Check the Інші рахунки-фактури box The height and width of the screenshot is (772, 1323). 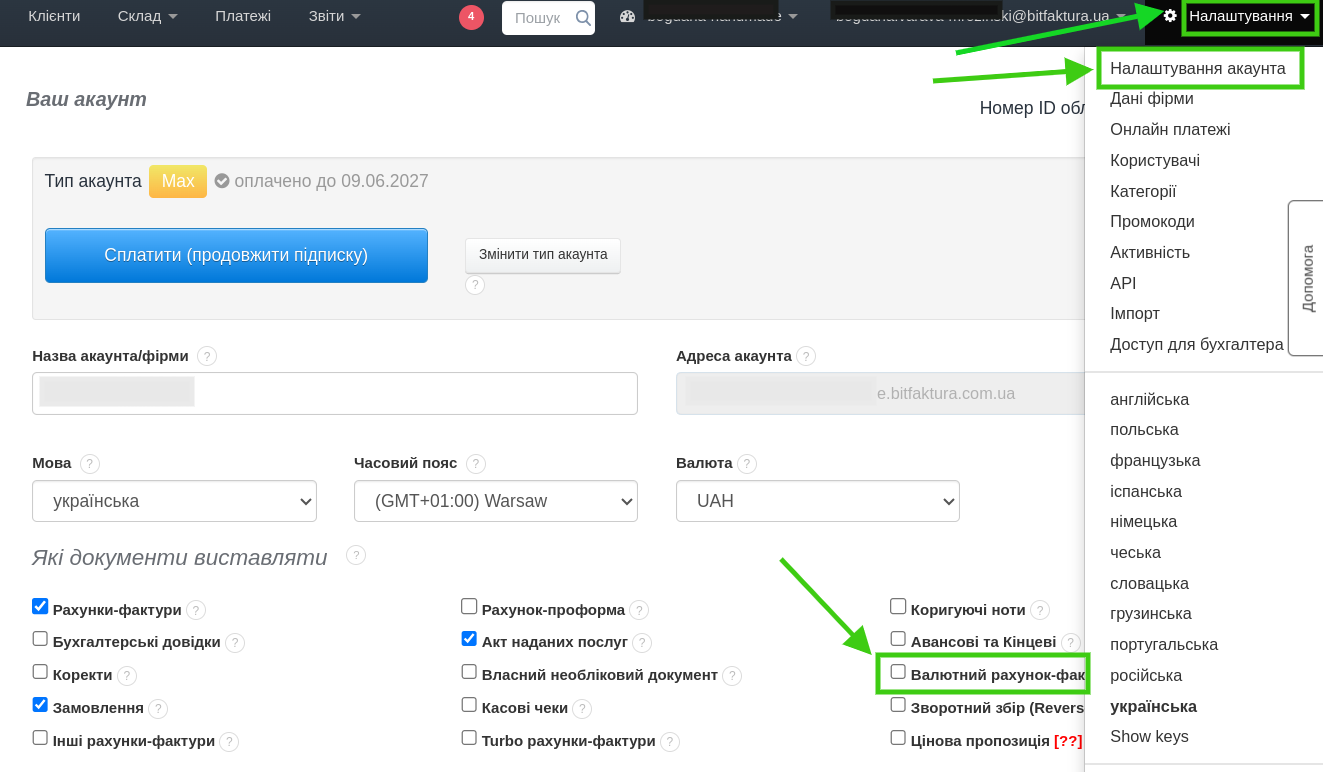40,738
